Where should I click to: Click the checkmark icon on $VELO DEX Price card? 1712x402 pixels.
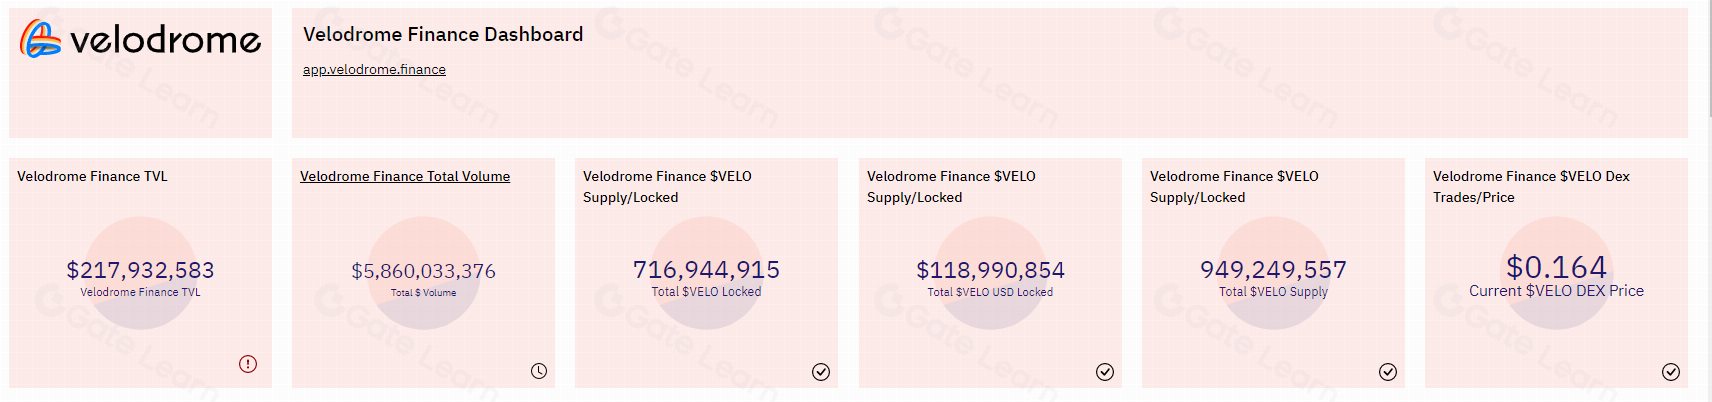[1671, 372]
